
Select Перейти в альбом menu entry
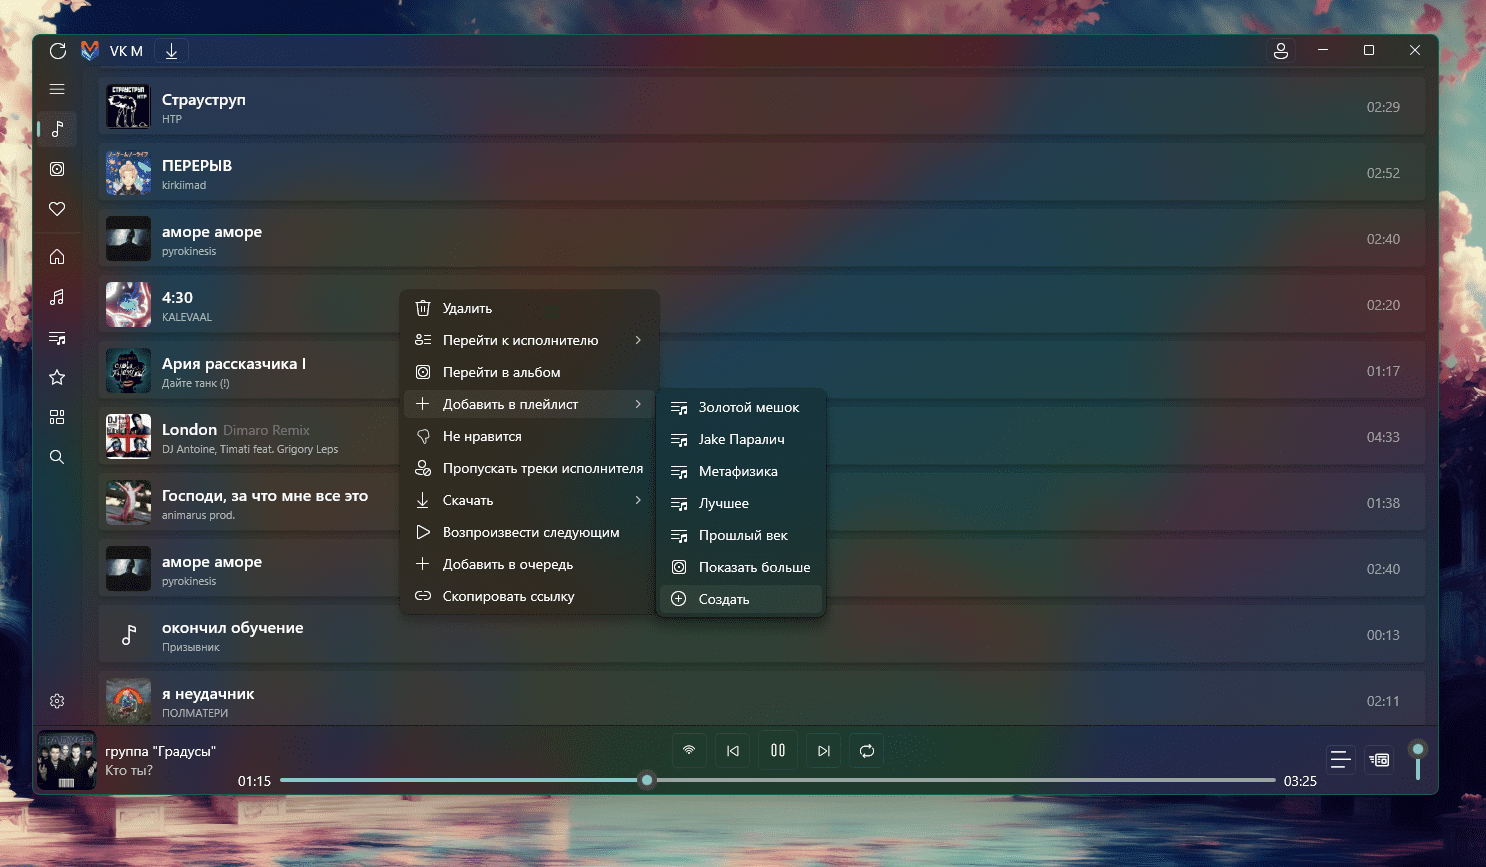point(528,372)
